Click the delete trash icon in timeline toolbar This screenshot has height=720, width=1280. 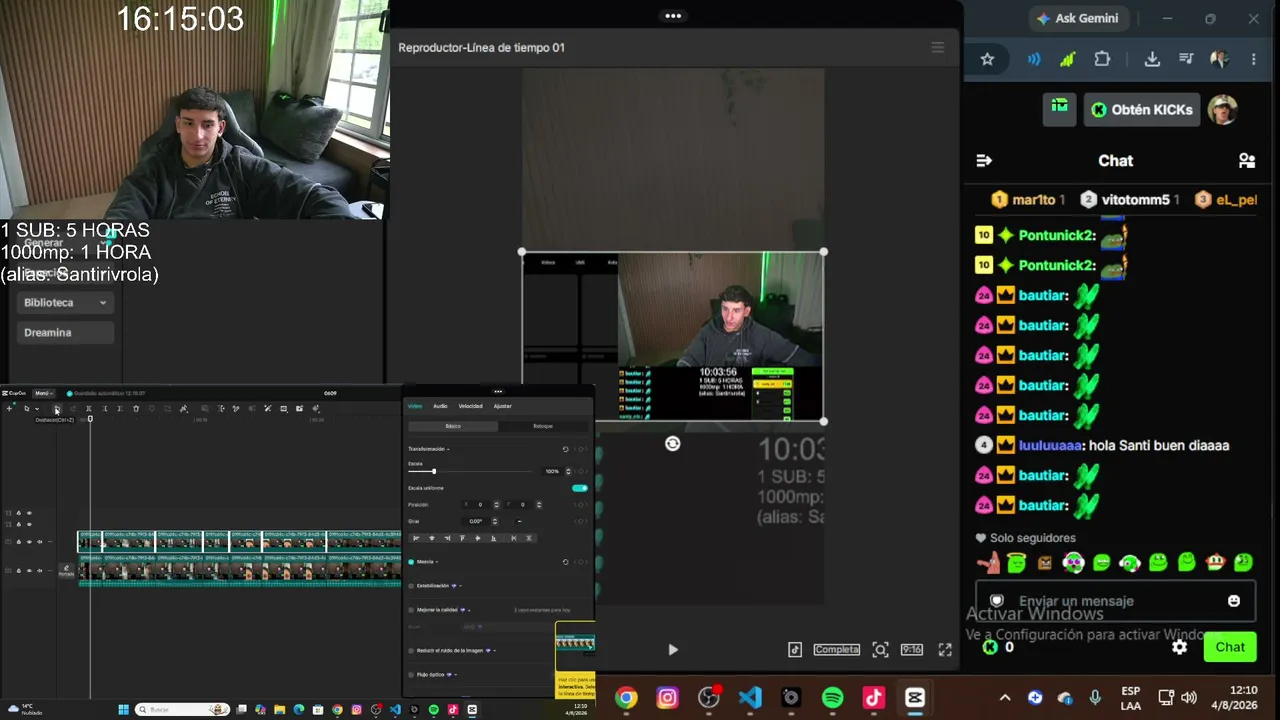(x=136, y=409)
